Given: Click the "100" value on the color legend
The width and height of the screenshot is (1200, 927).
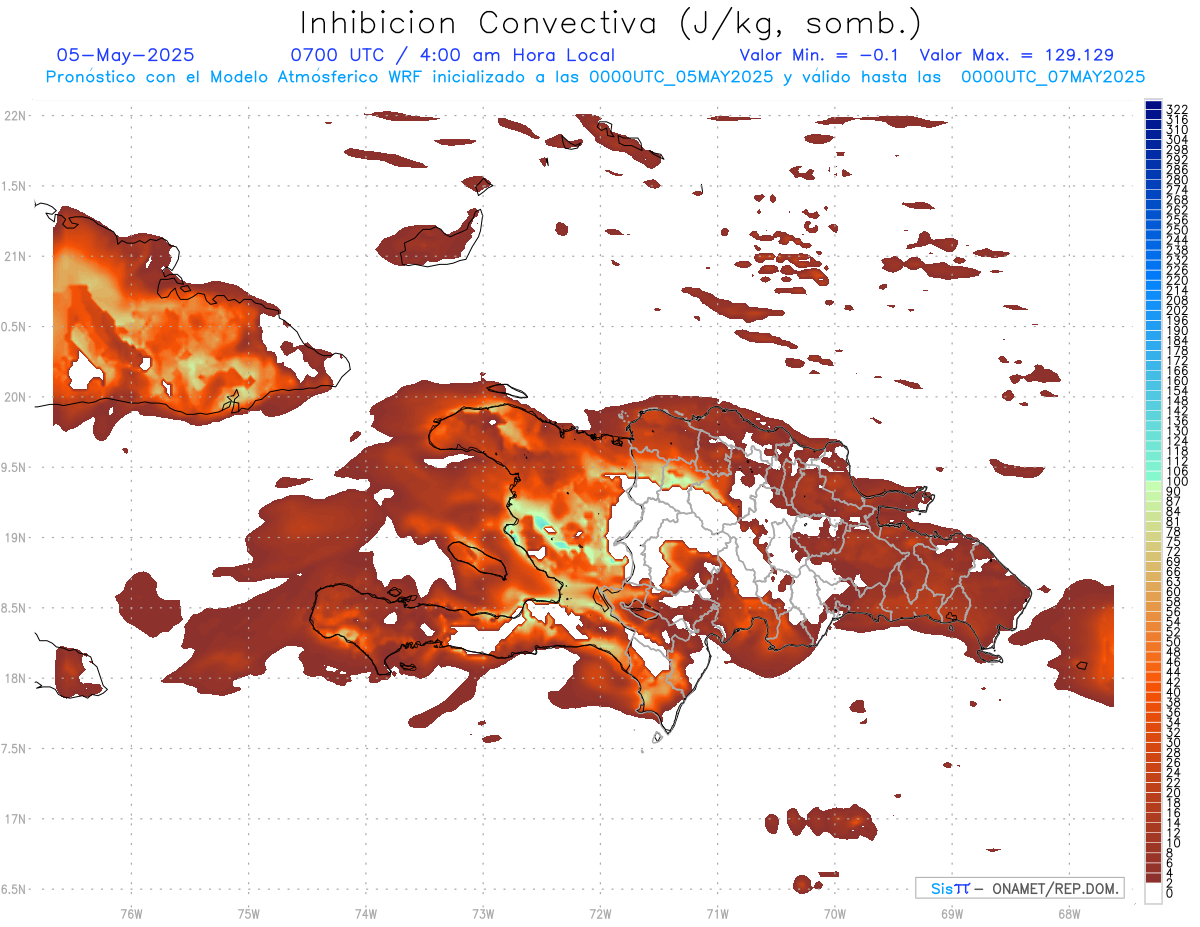Looking at the screenshot, I should coord(1176,481).
